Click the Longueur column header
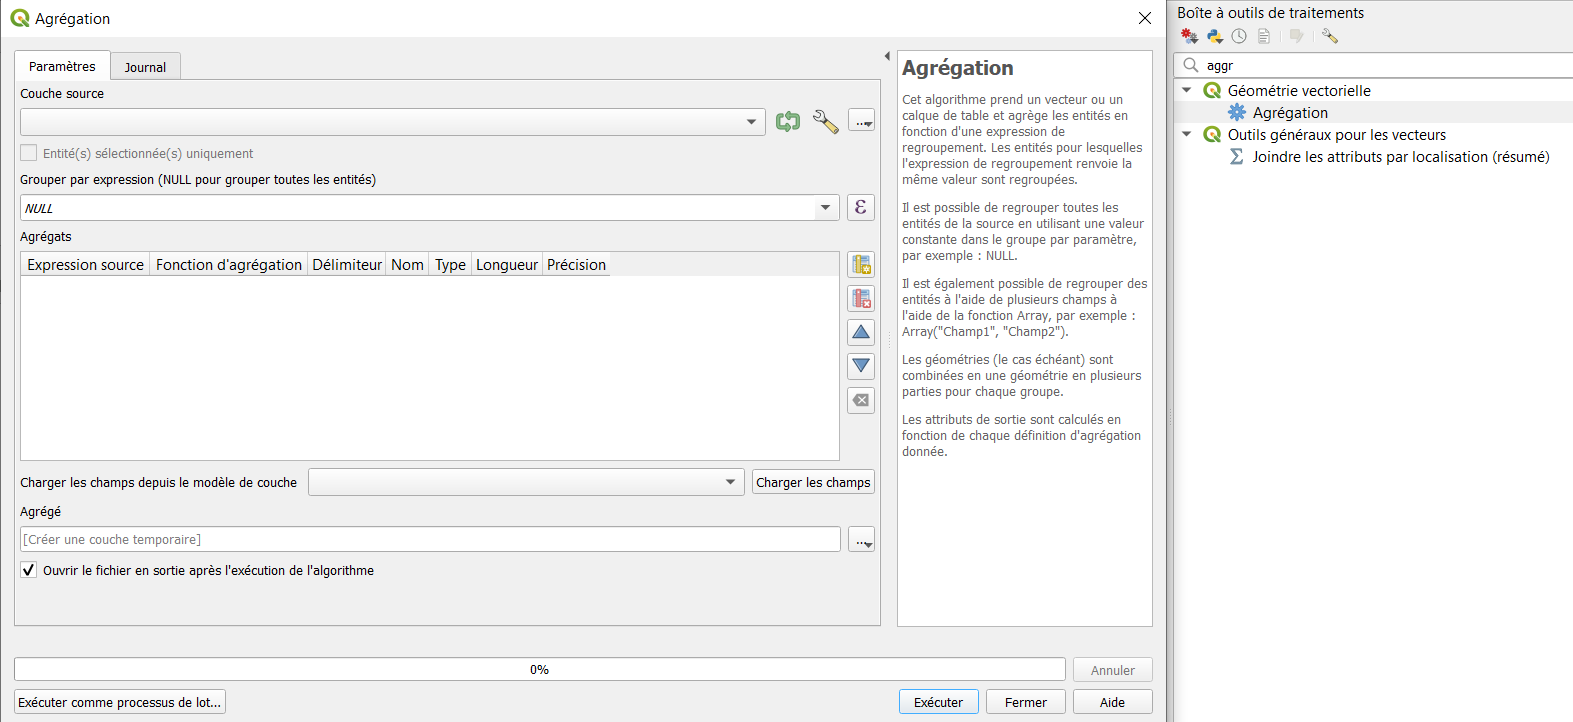This screenshot has height=722, width=1573. click(507, 265)
